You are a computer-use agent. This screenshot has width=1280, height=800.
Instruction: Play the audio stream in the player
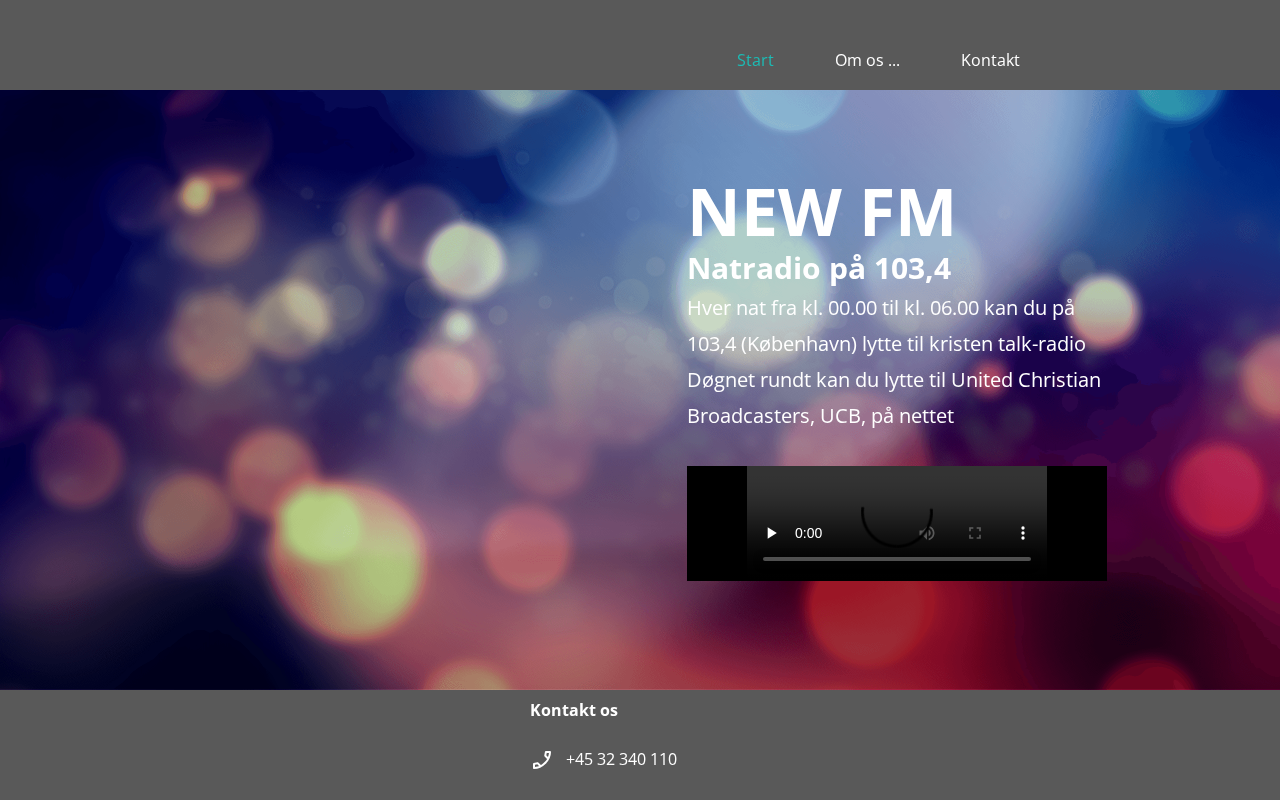[771, 533]
